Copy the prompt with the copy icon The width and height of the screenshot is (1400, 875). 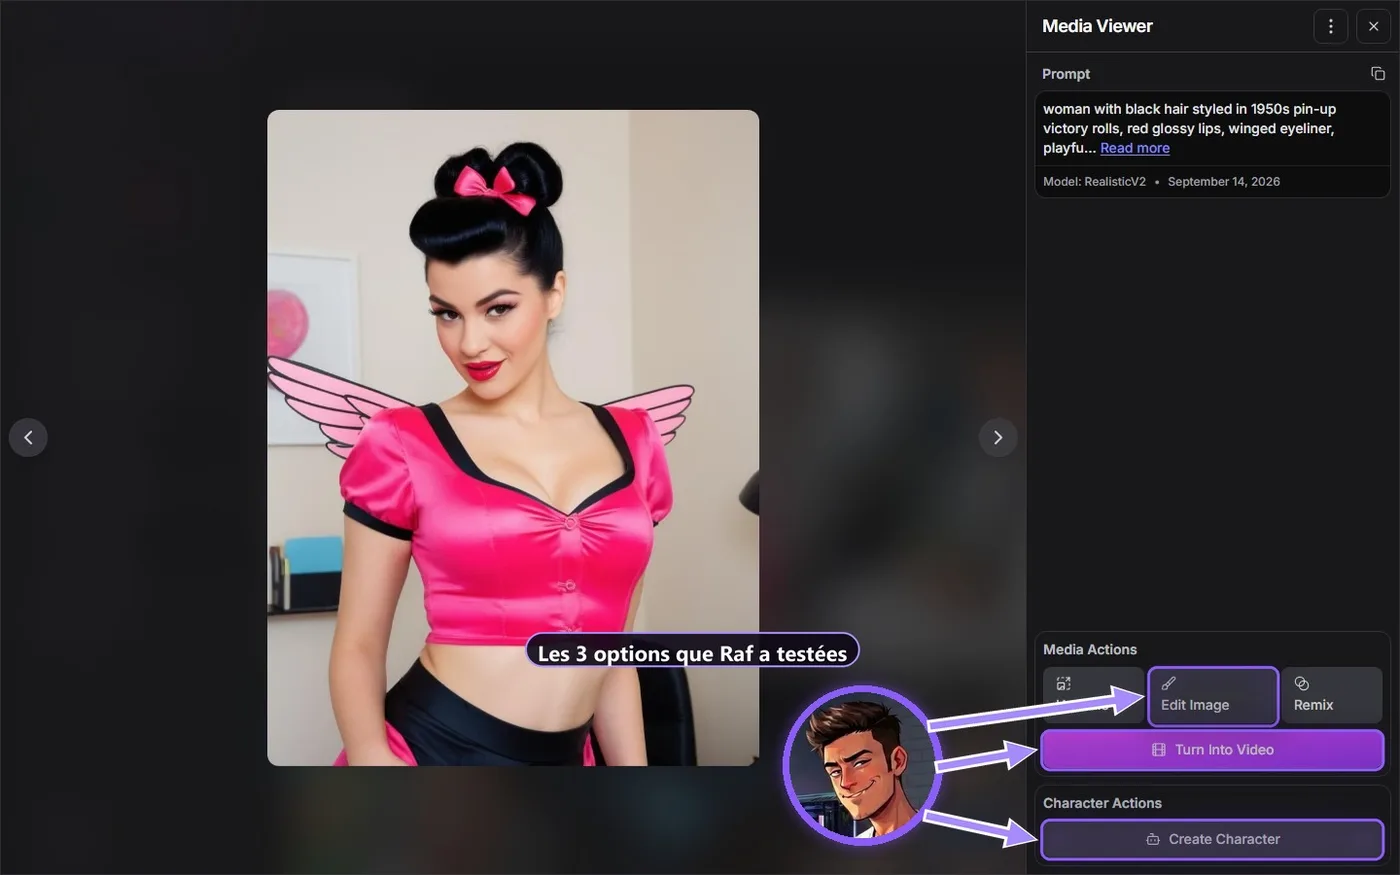pyautogui.click(x=1377, y=74)
